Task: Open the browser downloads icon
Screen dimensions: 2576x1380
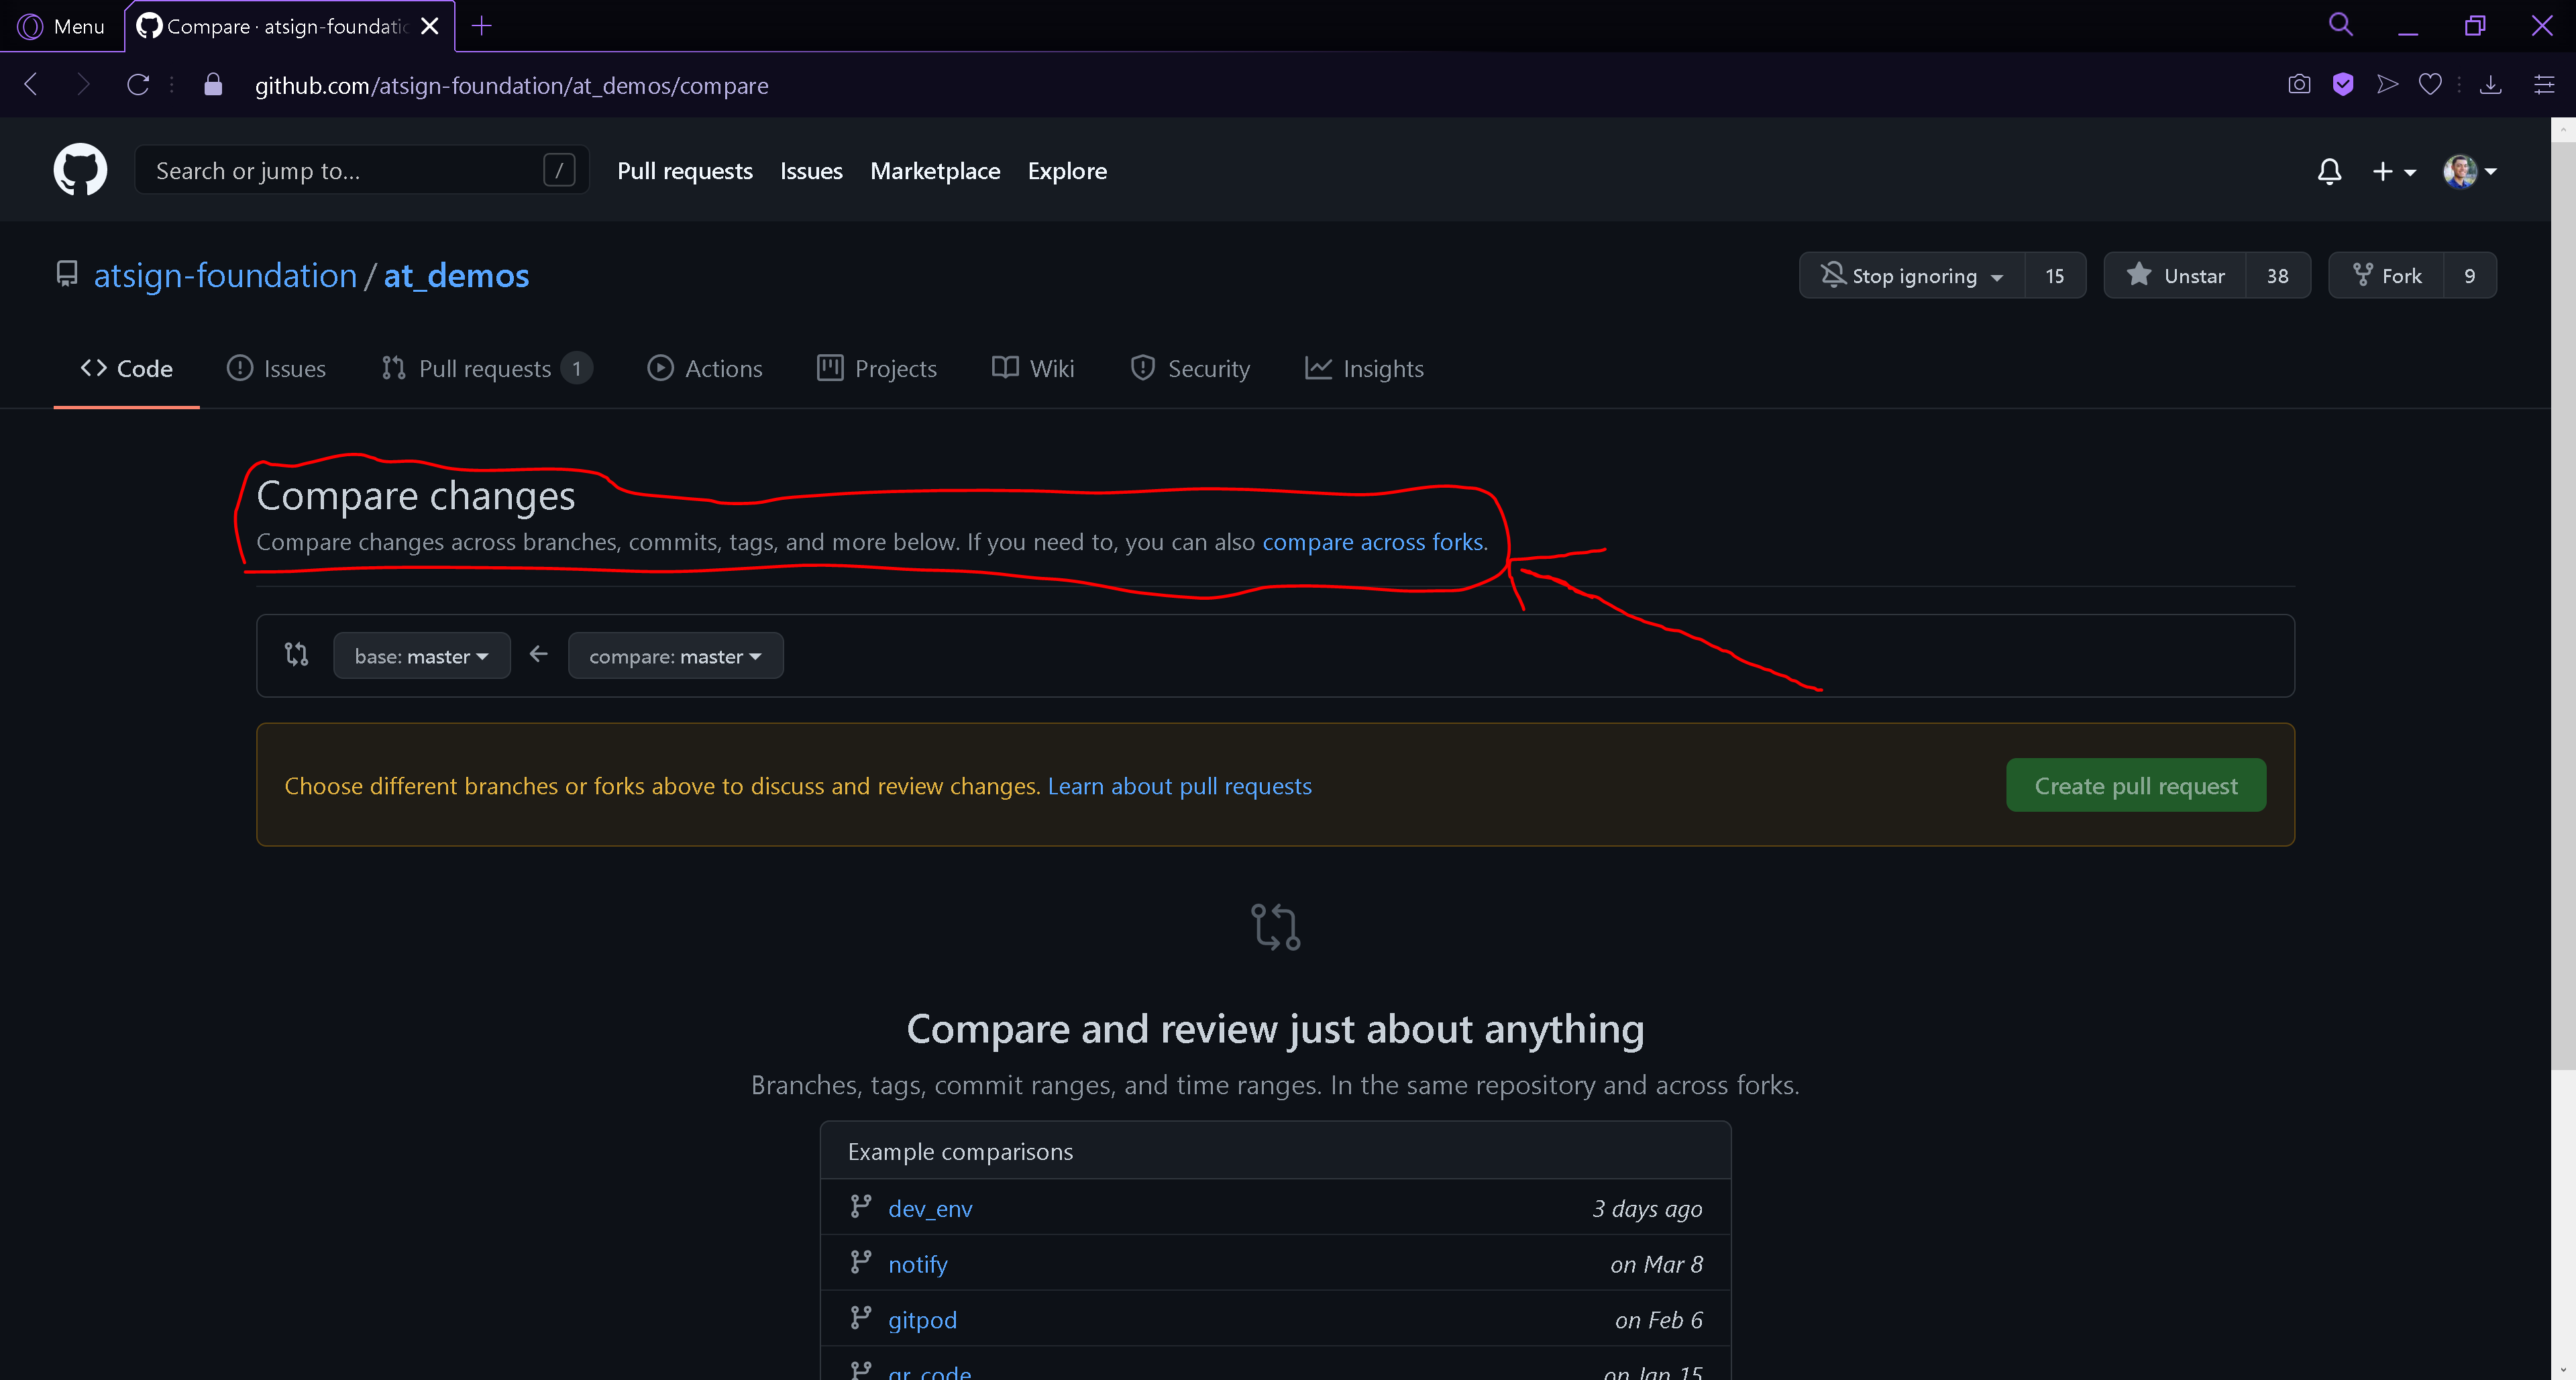Action: click(x=2491, y=85)
